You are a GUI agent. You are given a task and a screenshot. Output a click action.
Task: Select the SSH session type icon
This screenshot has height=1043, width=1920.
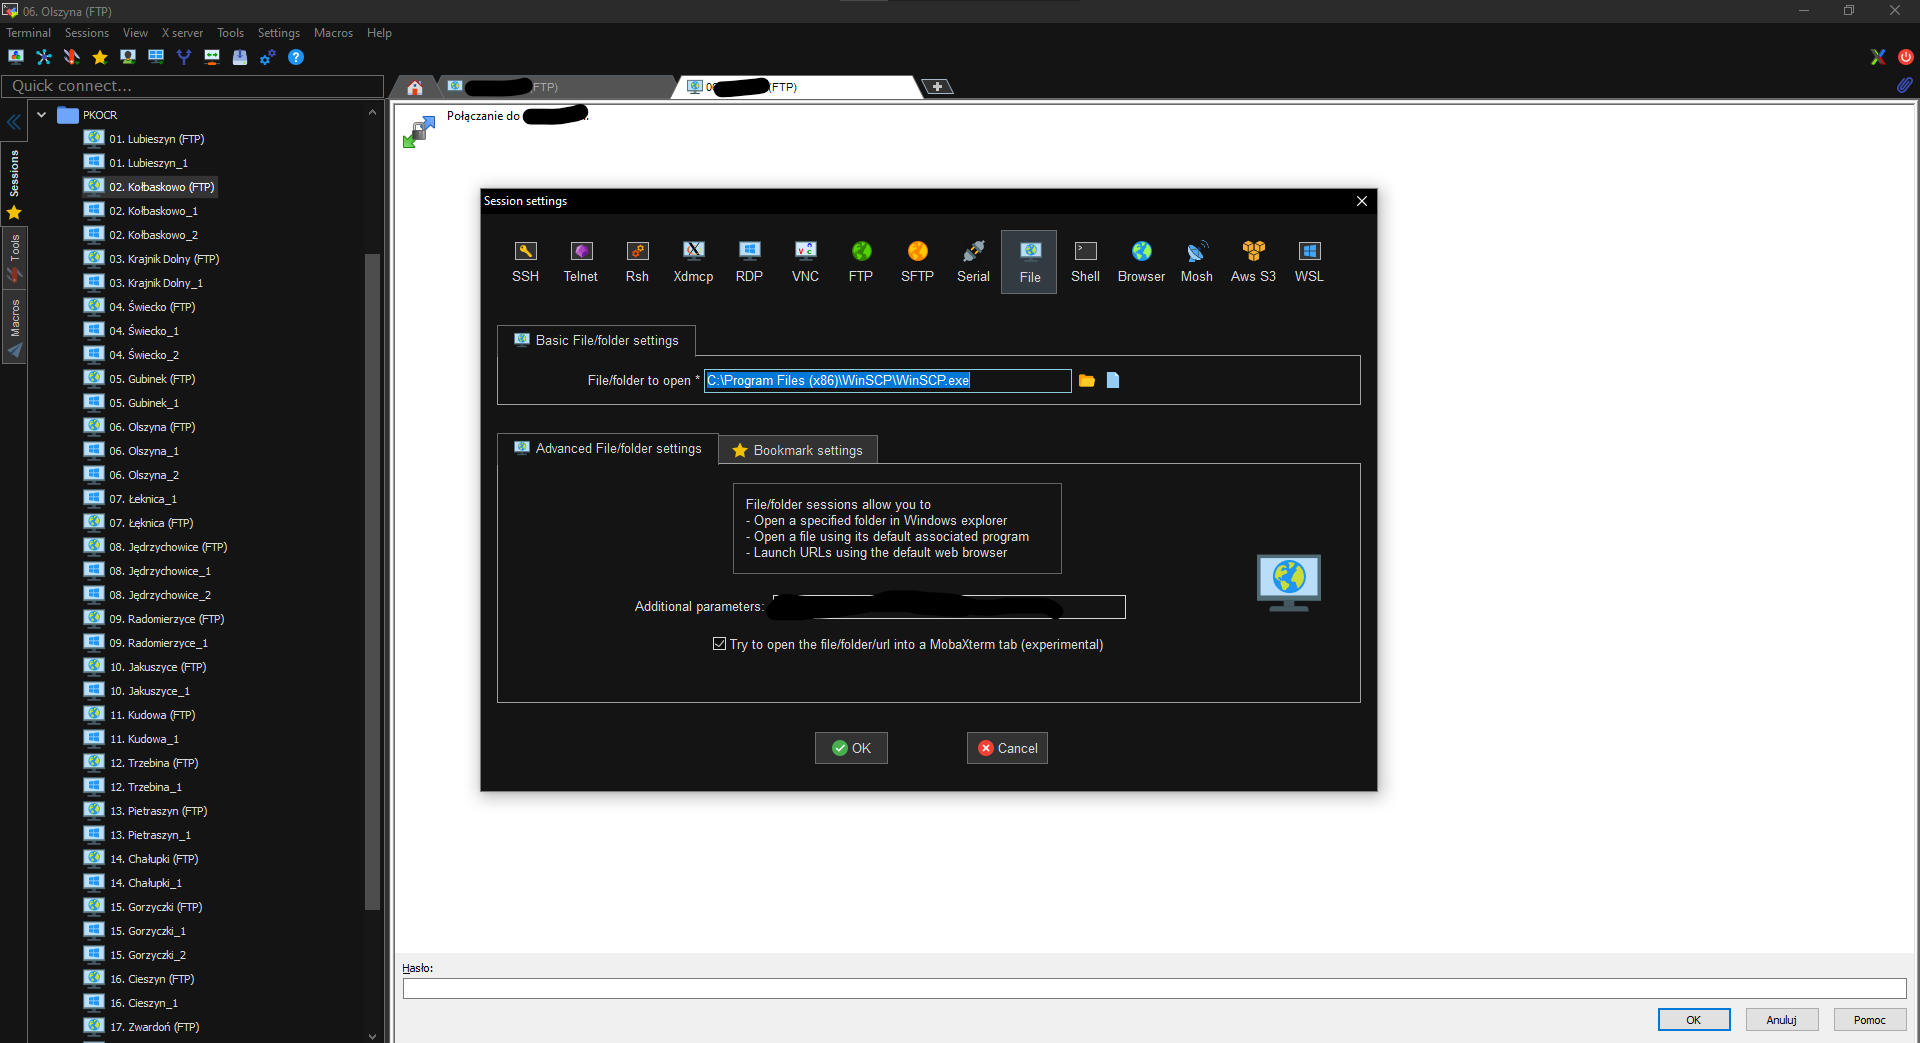coord(525,261)
